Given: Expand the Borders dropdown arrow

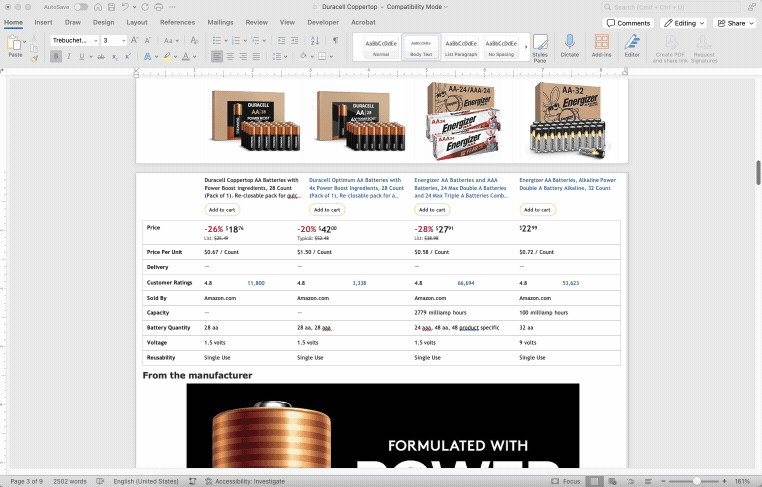Looking at the screenshot, I should [x=331, y=57].
